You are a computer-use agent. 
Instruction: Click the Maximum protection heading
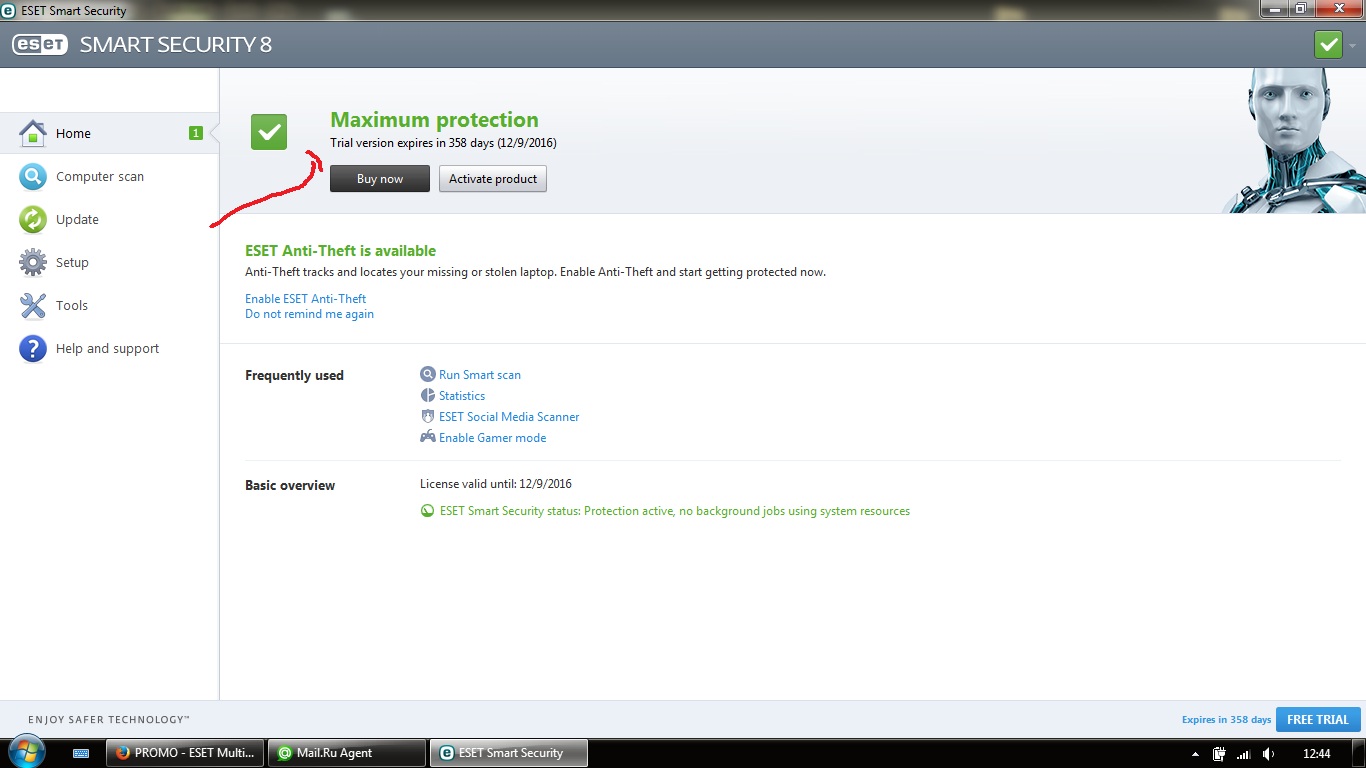[434, 120]
